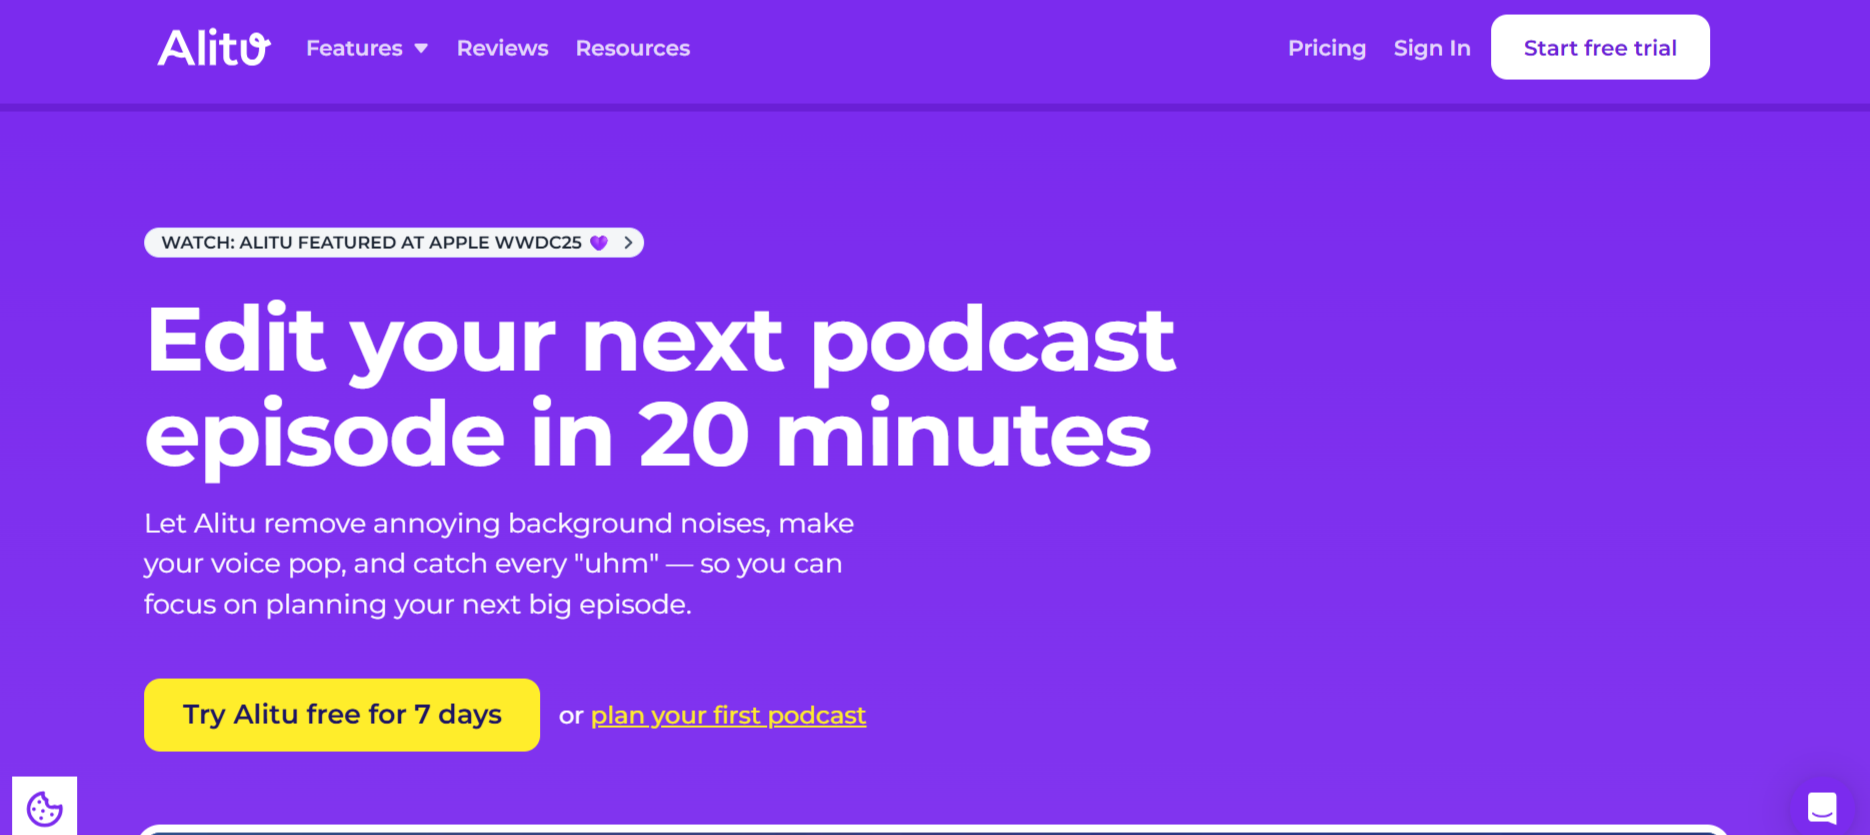Expand the Features dropdown menu
The height and width of the screenshot is (835, 1870).
coord(367,48)
